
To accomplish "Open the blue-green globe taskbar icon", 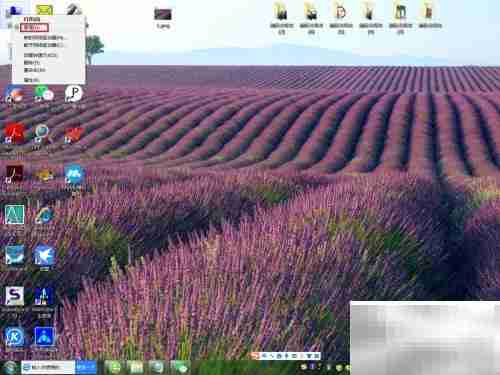I will 157,367.
